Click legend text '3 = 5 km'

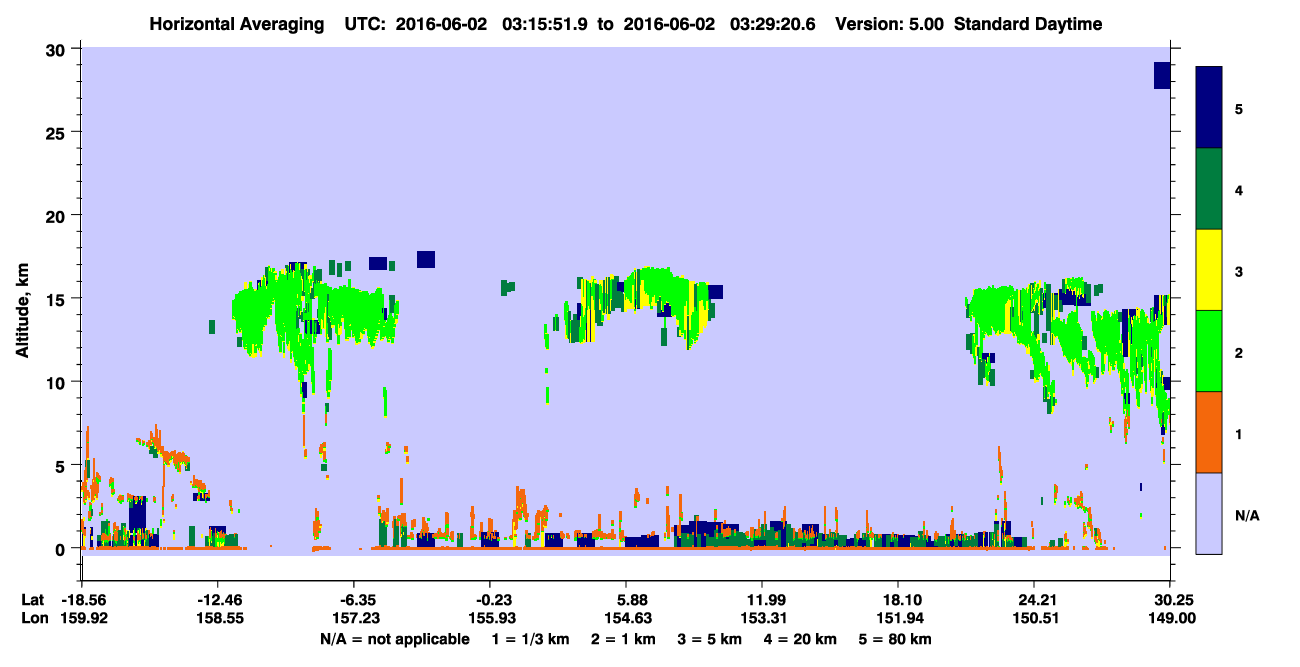[709, 638]
